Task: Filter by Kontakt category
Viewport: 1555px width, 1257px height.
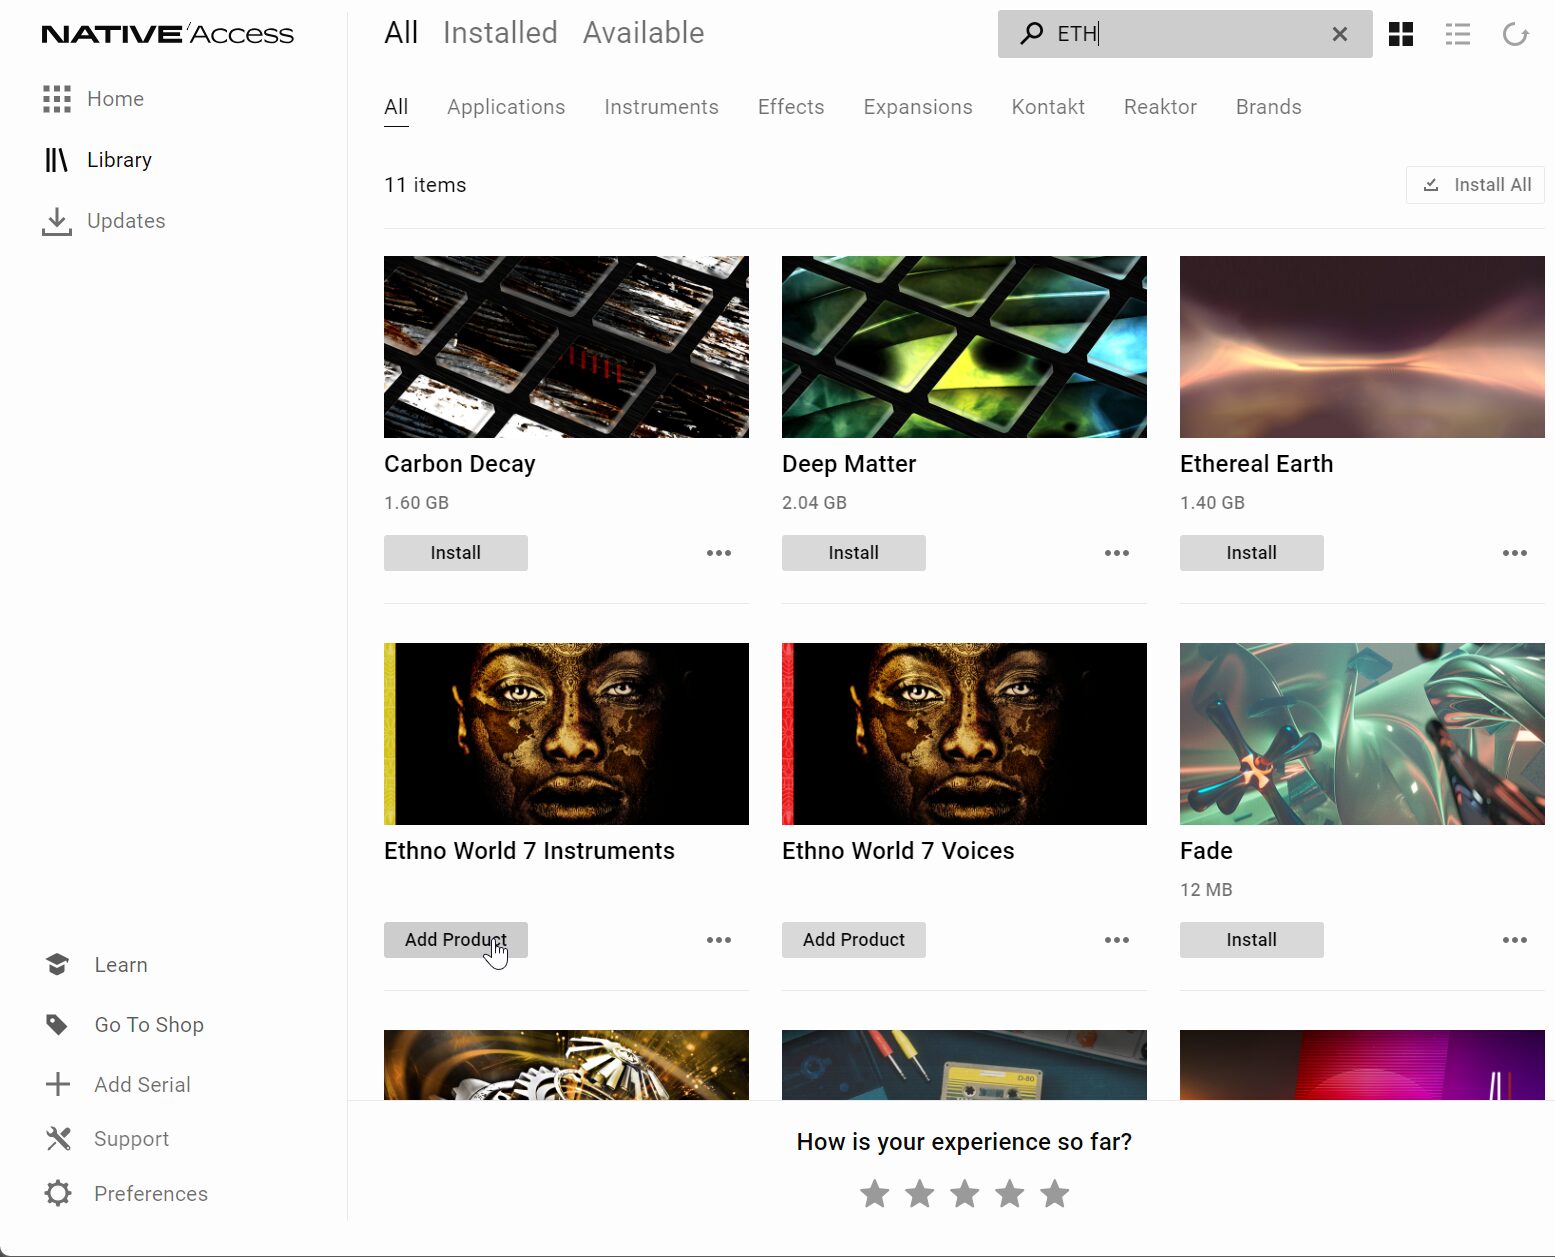Action: [x=1048, y=107]
